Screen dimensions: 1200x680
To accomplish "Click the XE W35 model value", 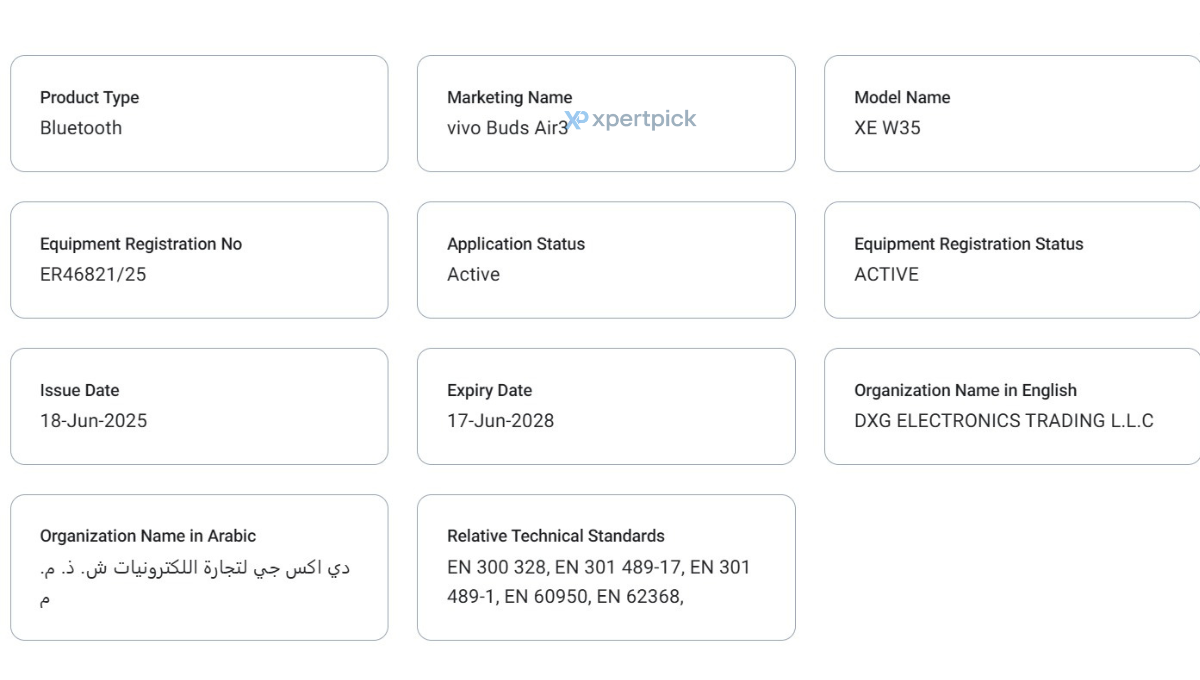I will [x=887, y=128].
